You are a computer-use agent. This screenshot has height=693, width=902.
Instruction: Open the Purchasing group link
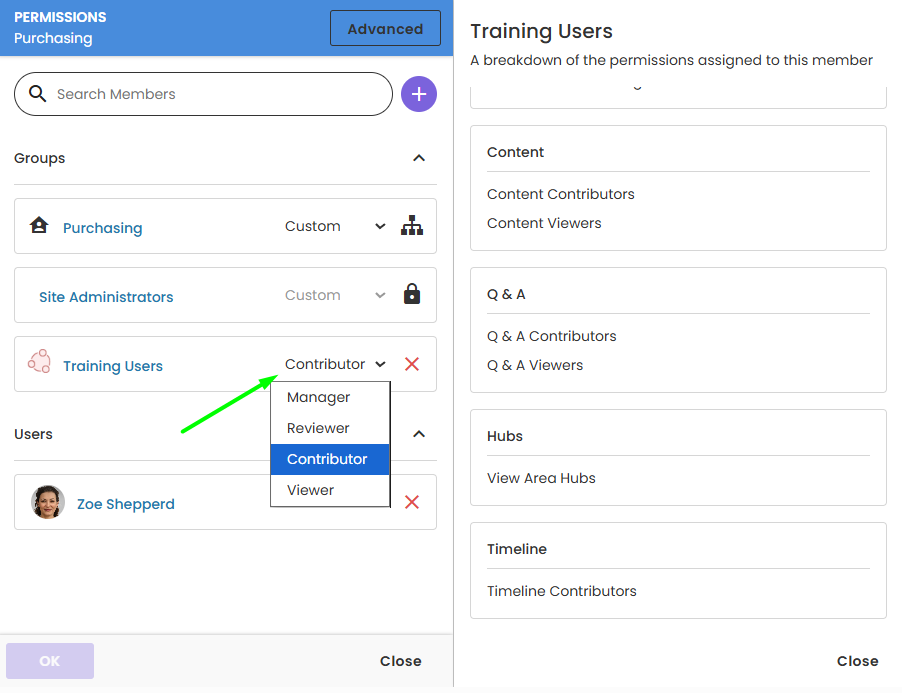(x=102, y=228)
